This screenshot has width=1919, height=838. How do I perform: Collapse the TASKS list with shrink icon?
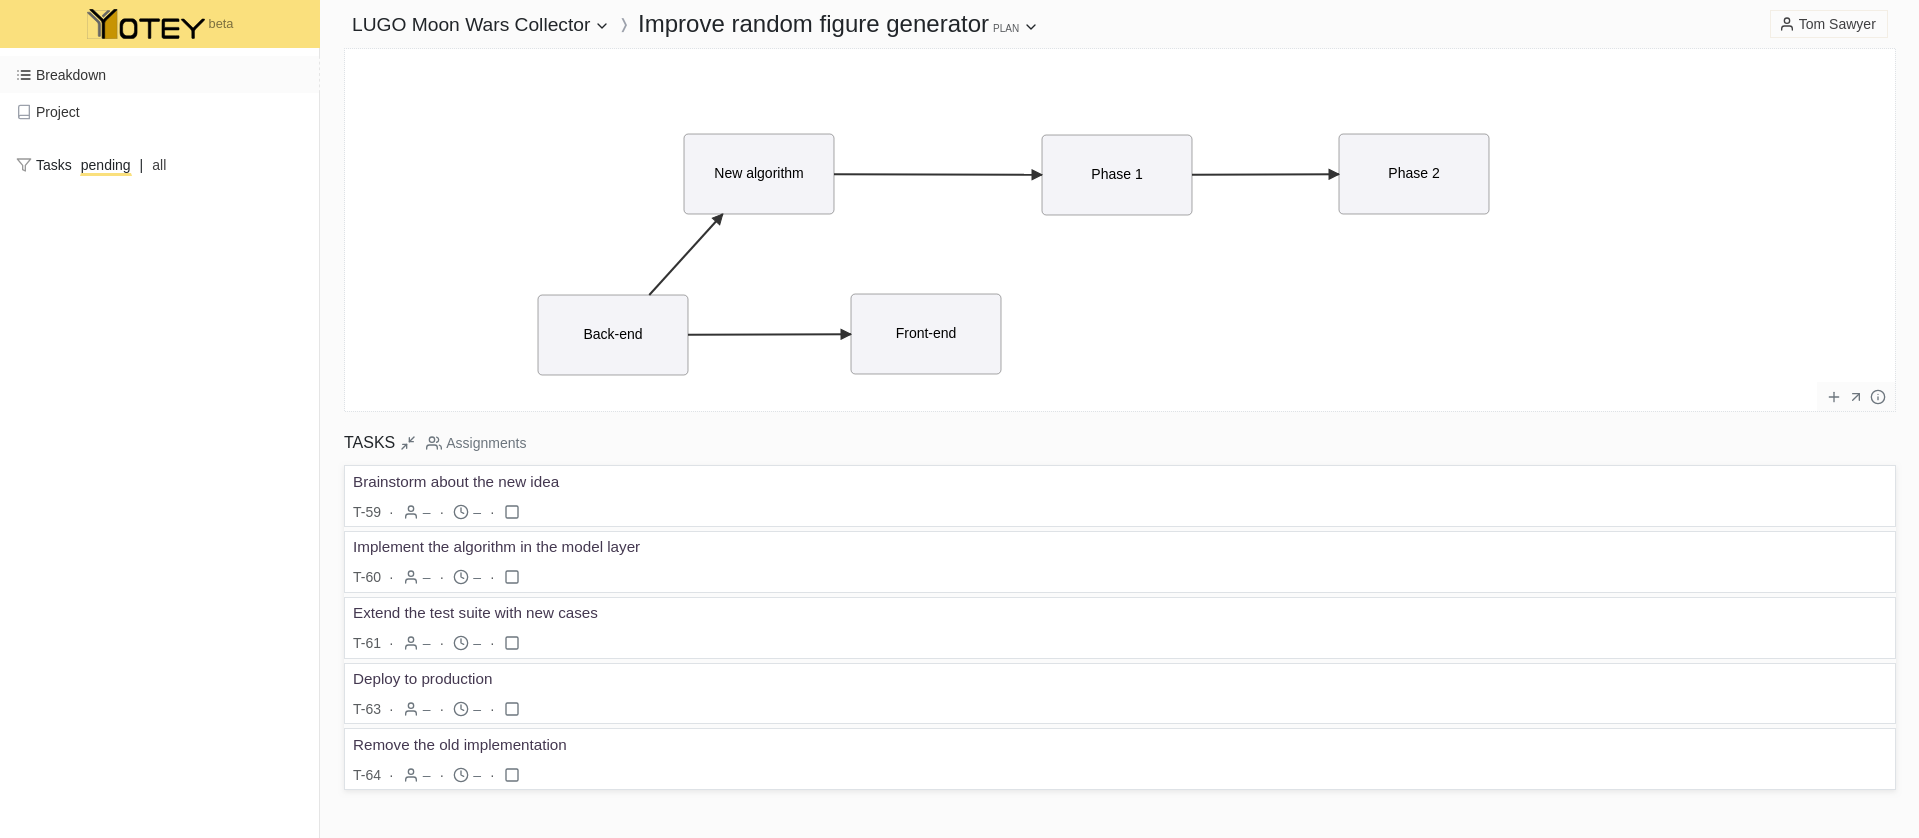click(x=408, y=443)
